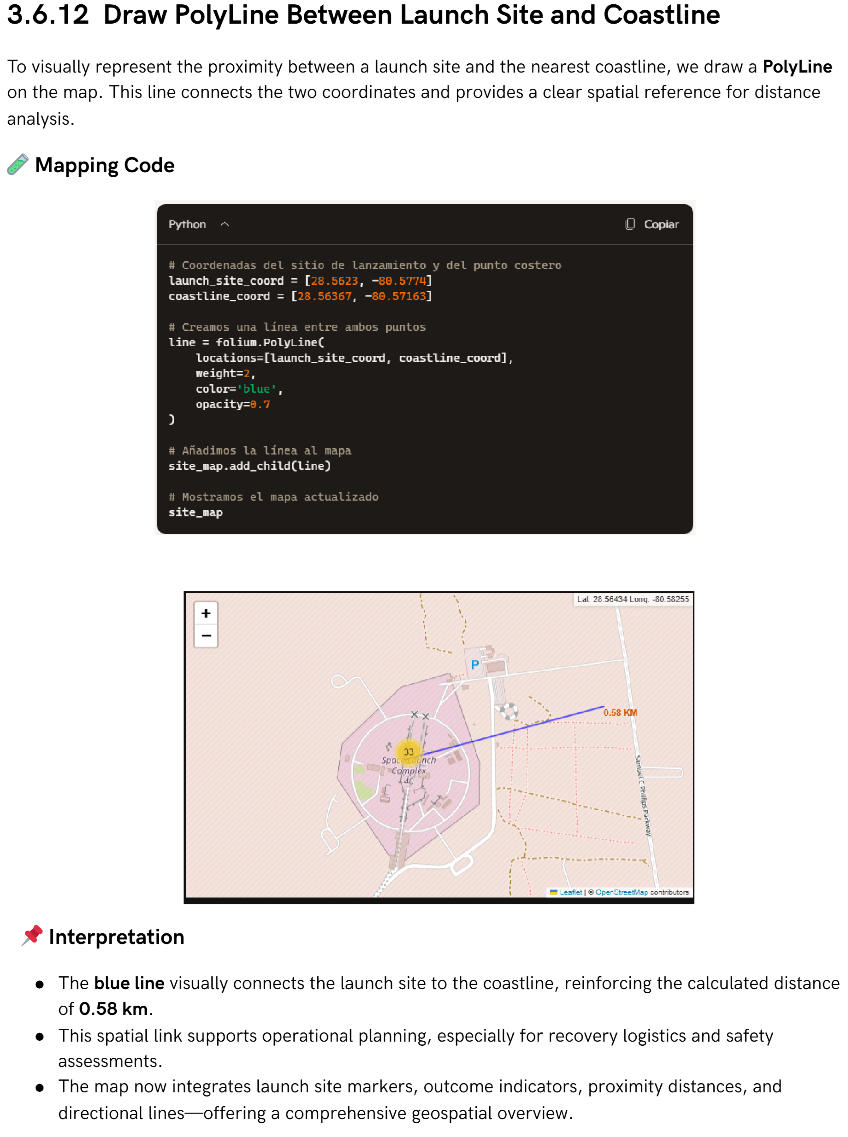Click the launch_site_coord code line

tap(300, 281)
